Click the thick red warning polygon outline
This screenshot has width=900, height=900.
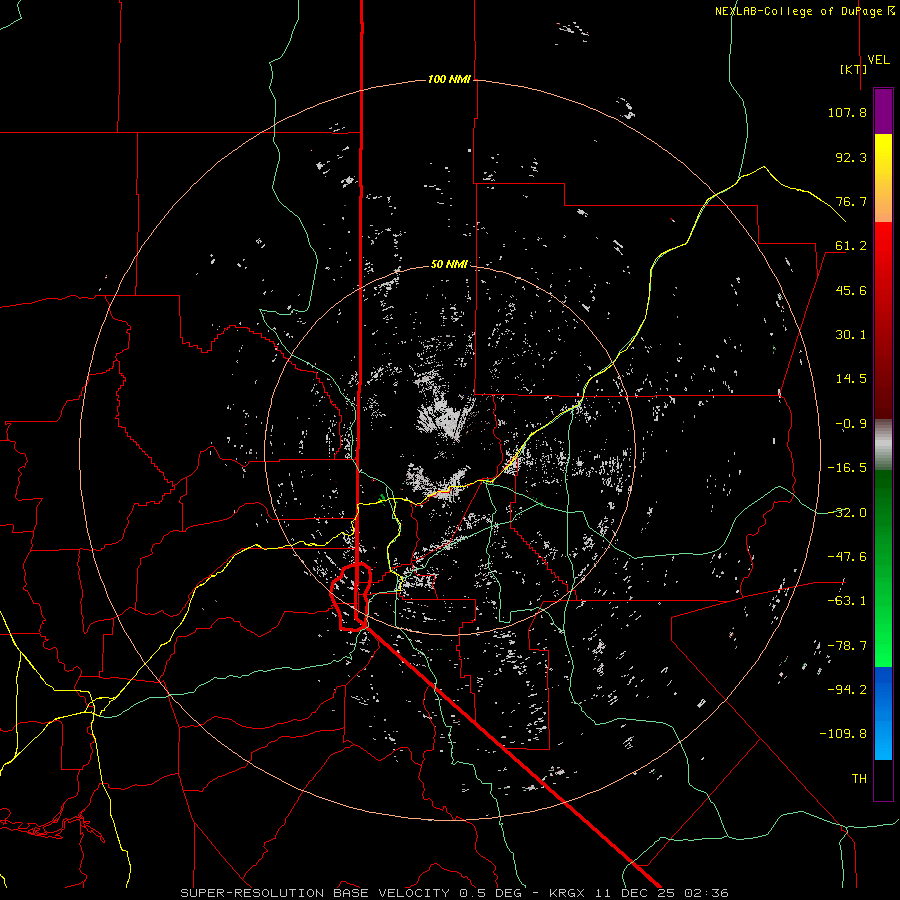click(351, 597)
